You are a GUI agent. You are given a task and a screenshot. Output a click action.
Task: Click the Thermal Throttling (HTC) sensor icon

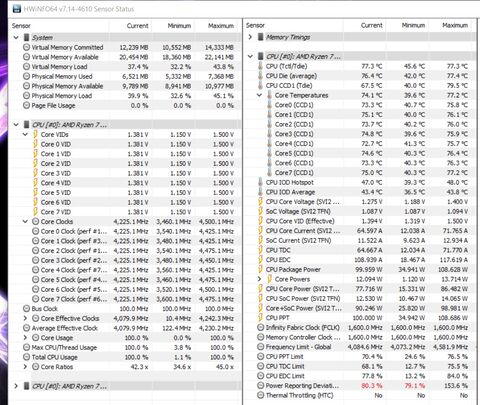coord(260,395)
